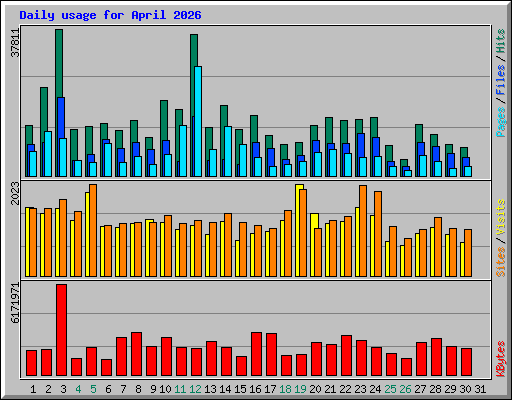Click the red KBytes bar for day 22

pos(346,356)
